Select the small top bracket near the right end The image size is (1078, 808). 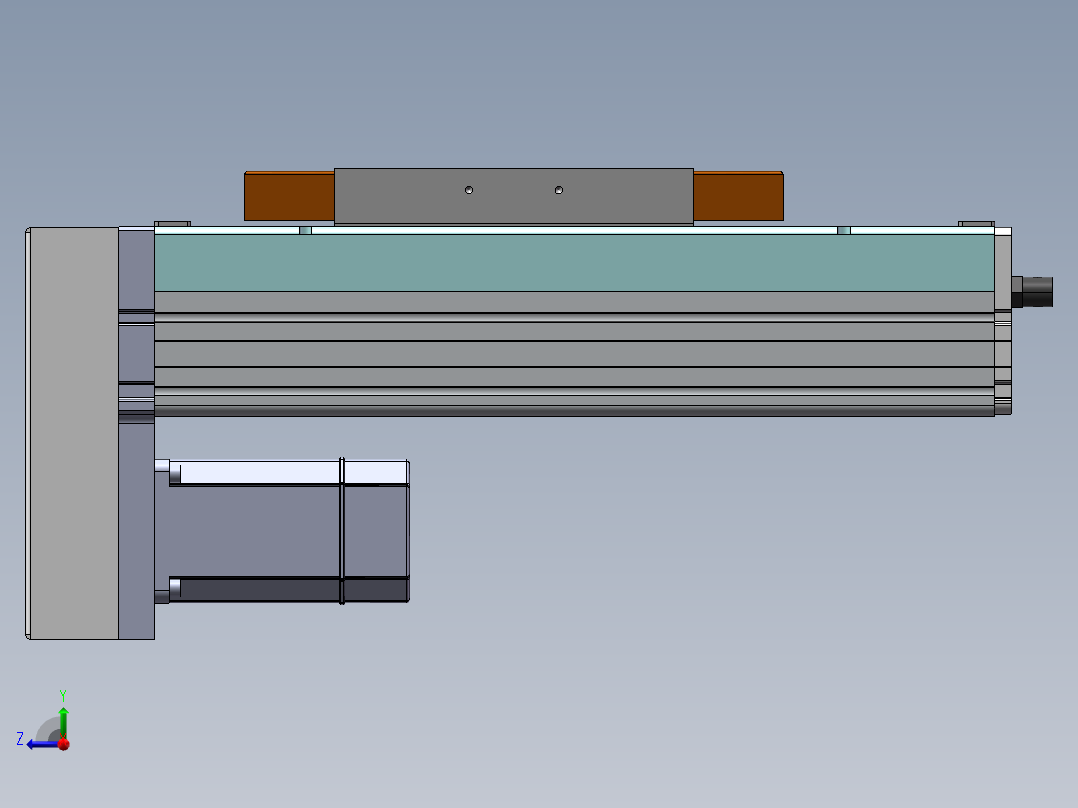[976, 224]
